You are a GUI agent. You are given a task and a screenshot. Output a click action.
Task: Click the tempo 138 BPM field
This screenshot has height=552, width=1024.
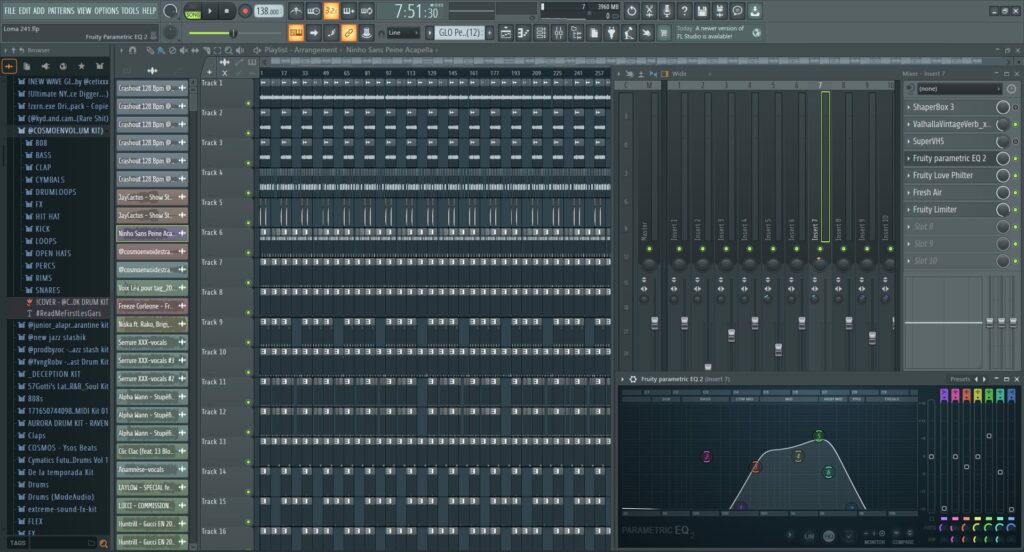click(x=267, y=11)
